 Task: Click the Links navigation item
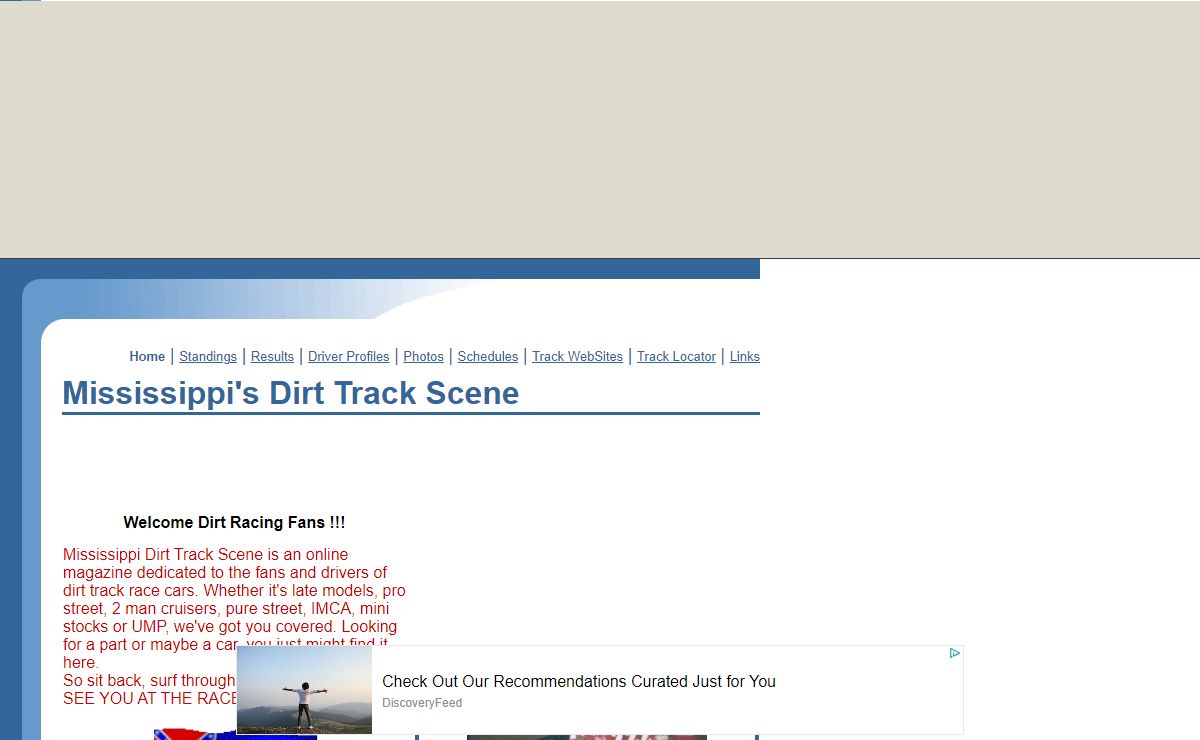pos(744,357)
